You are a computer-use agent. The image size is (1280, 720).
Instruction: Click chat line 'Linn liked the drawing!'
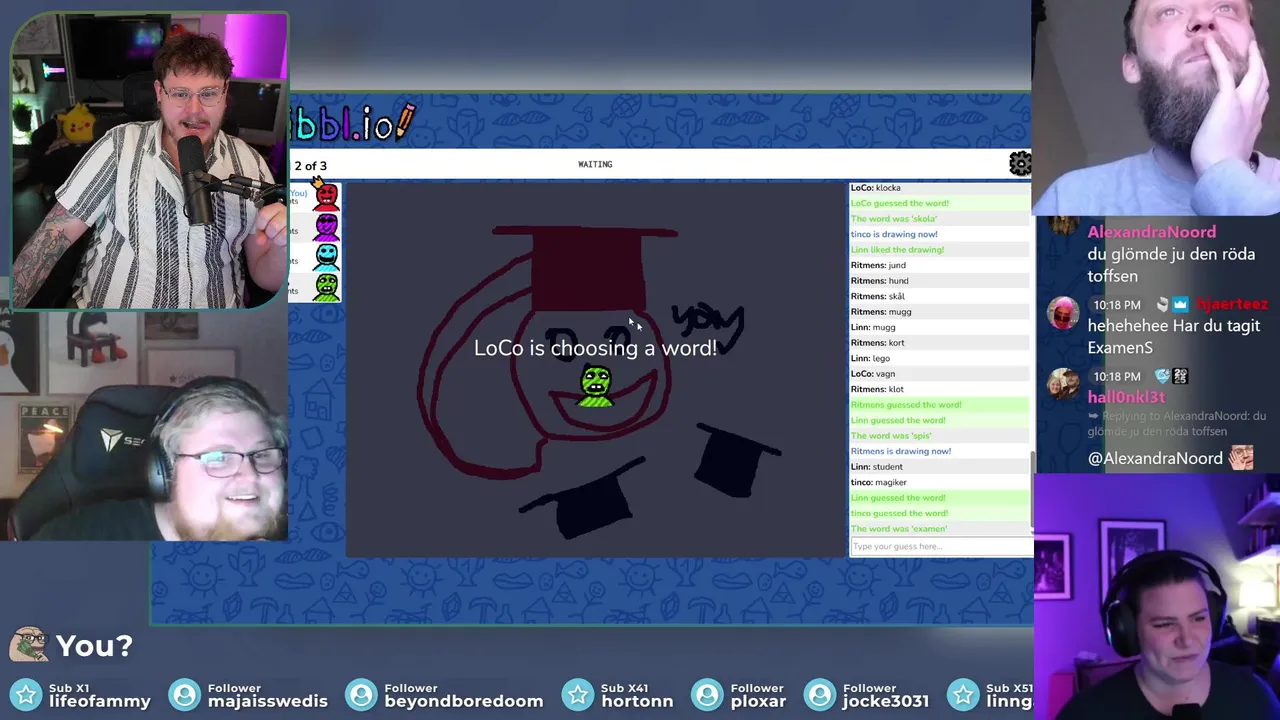click(x=939, y=250)
